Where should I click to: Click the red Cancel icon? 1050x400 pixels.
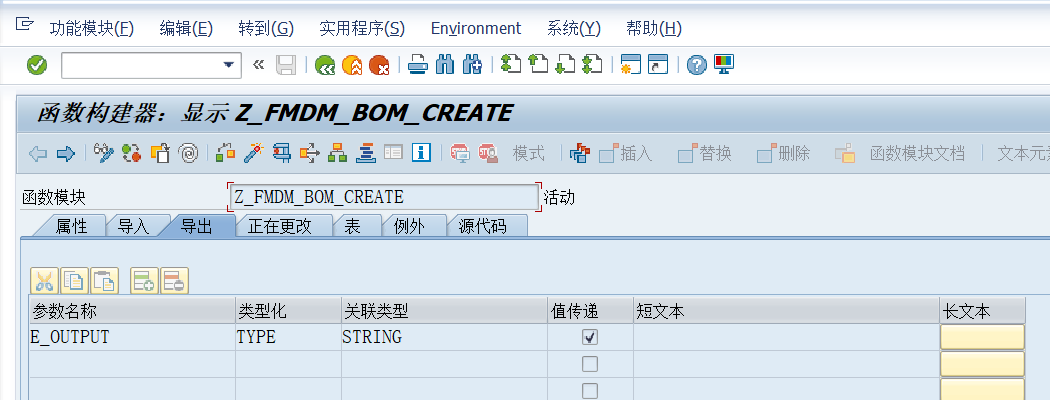click(379, 65)
